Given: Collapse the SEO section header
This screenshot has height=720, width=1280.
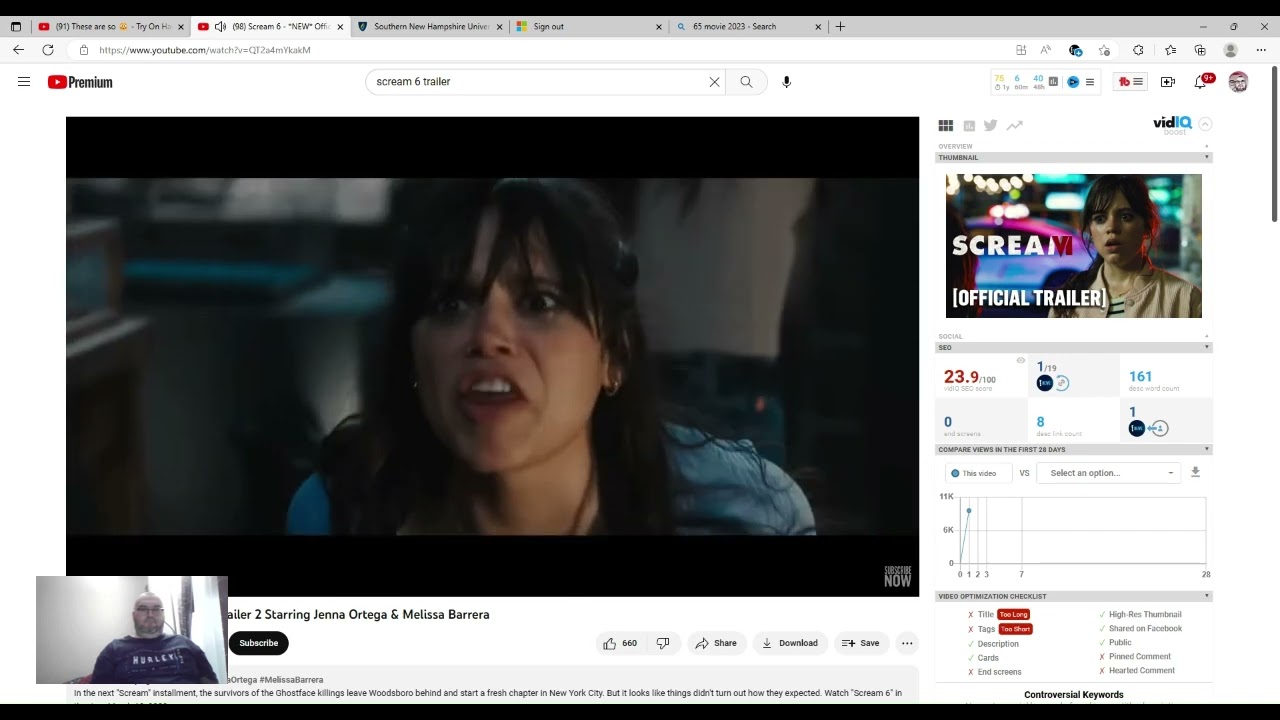Looking at the screenshot, I should (x=1073, y=347).
